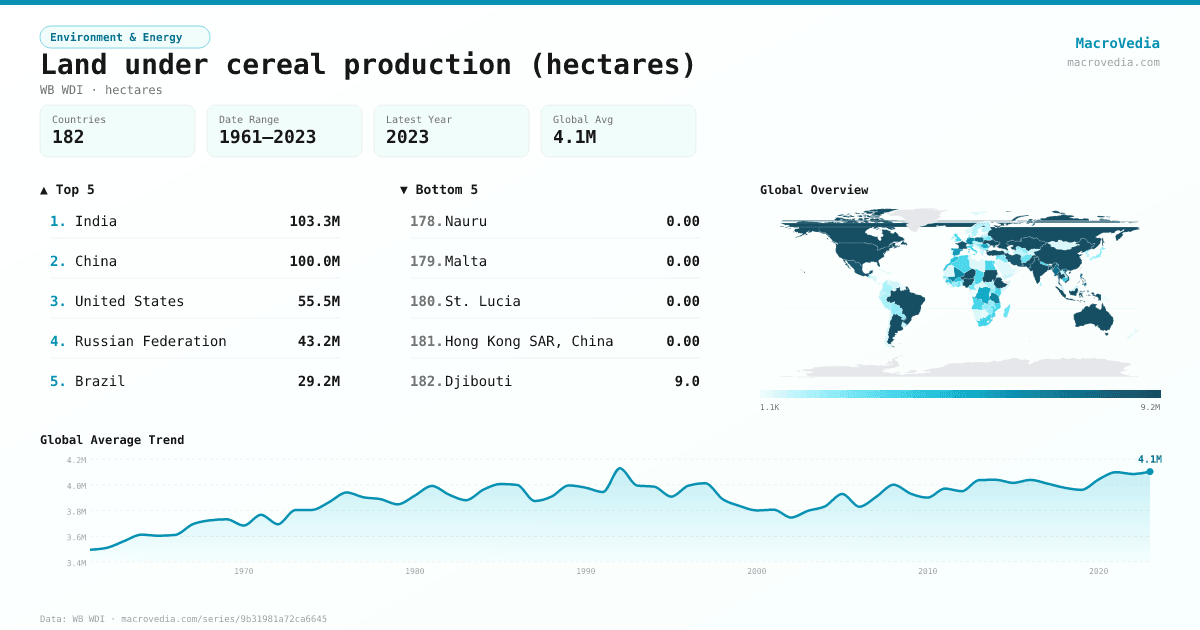Image resolution: width=1200 pixels, height=630 pixels.
Task: Select the Countries 182 stat card
Action: [117, 131]
